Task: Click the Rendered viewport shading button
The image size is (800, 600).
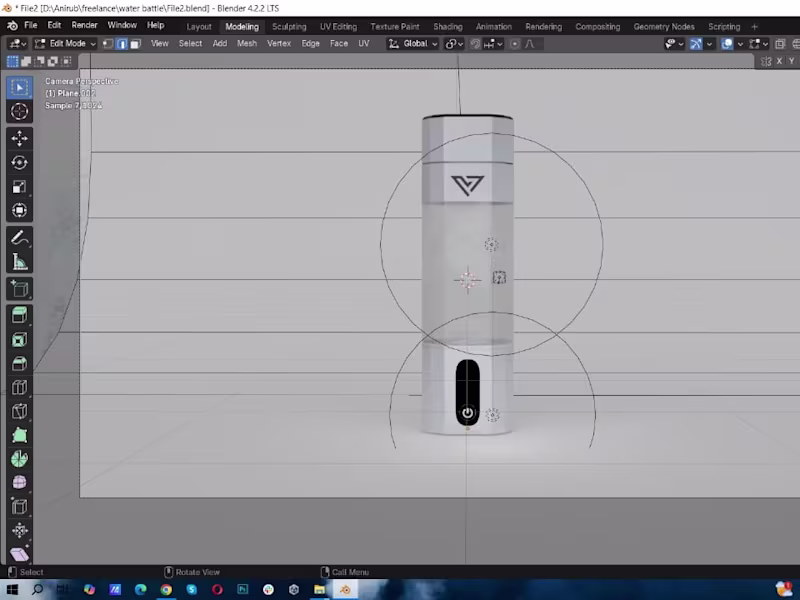Action: tap(795, 43)
